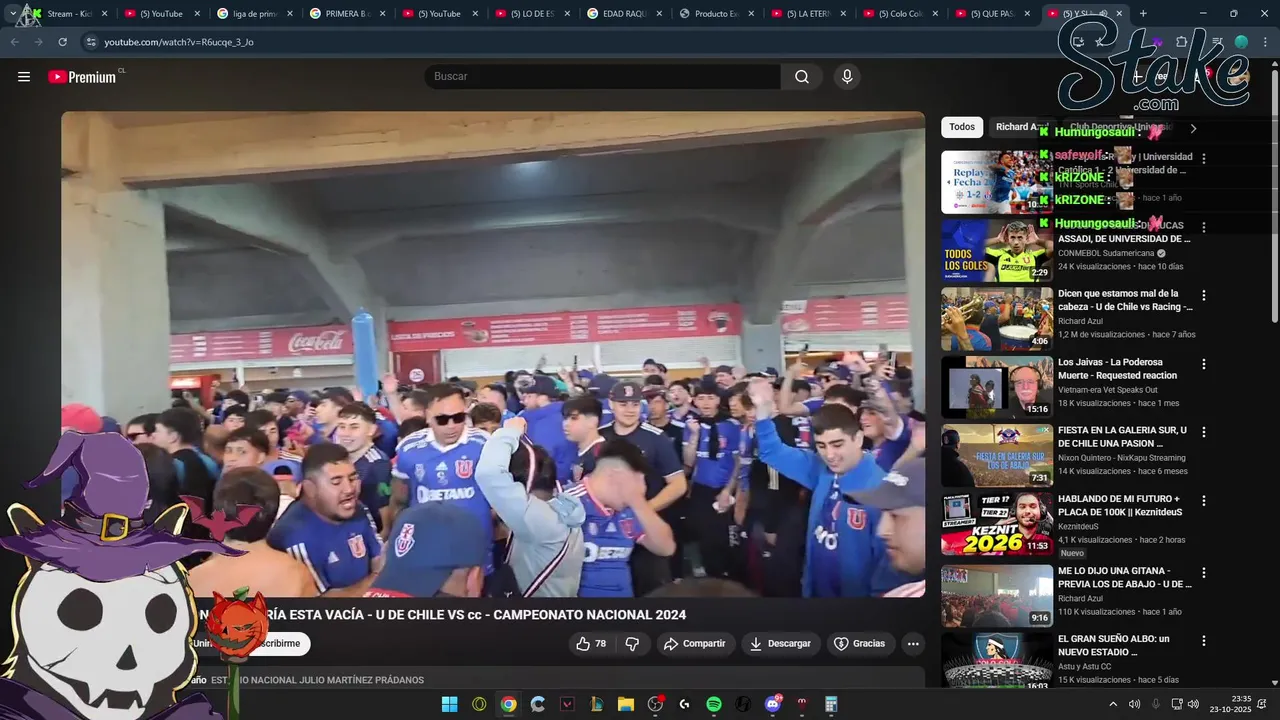Open the Todos los goles video thumbnail

[x=997, y=250]
